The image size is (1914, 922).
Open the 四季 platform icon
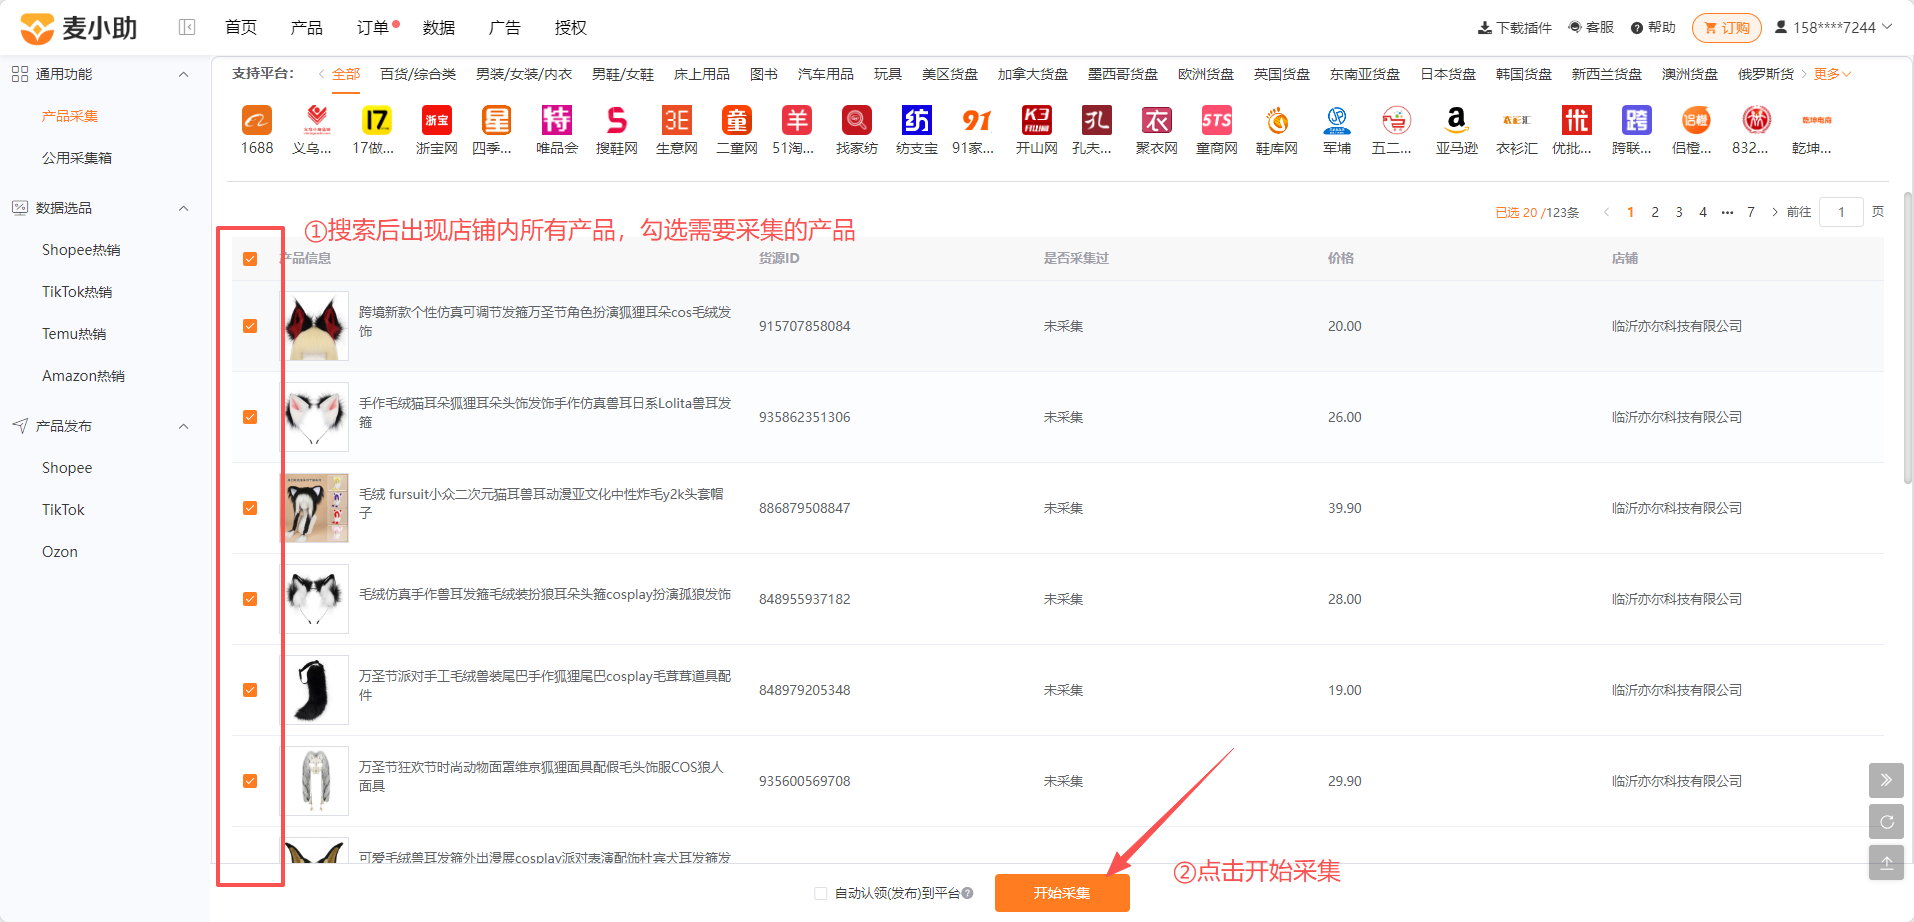pyautogui.click(x=497, y=121)
